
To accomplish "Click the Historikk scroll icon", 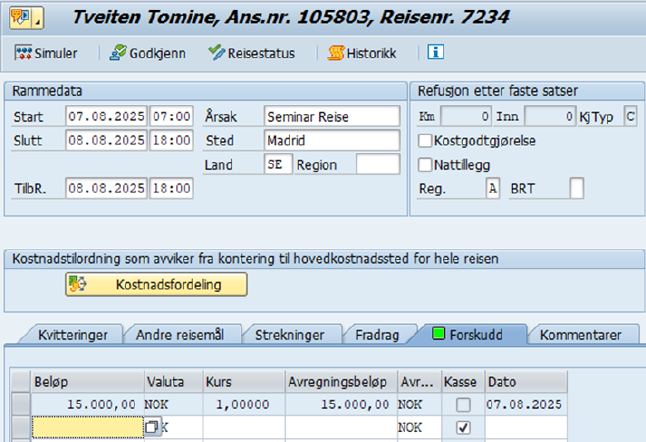I will (x=336, y=53).
